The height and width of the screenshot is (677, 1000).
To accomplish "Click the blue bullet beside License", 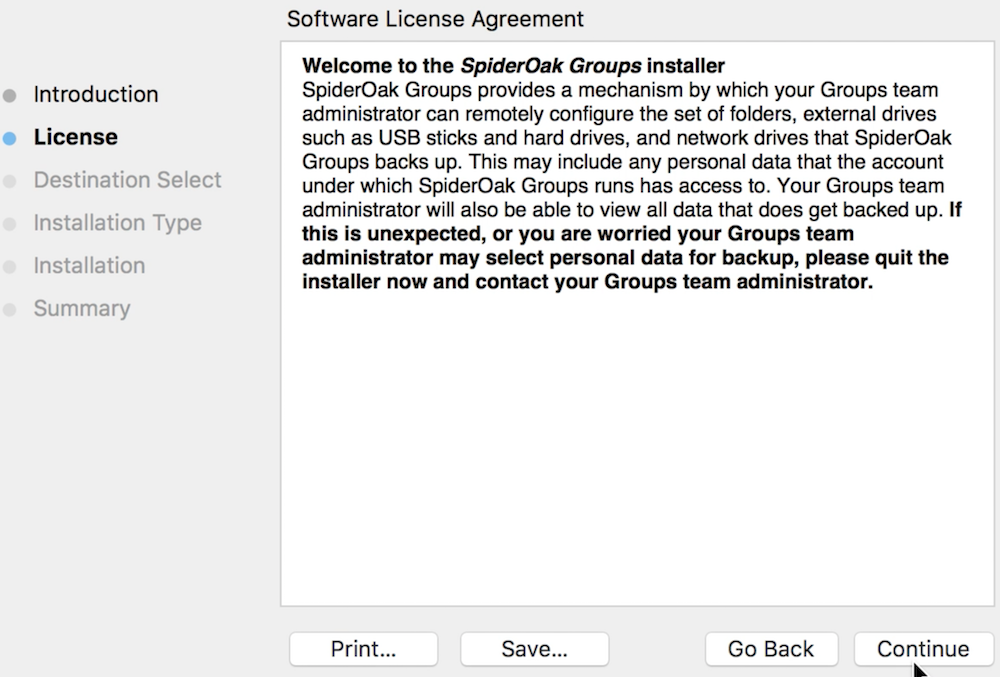I will [x=10, y=138].
